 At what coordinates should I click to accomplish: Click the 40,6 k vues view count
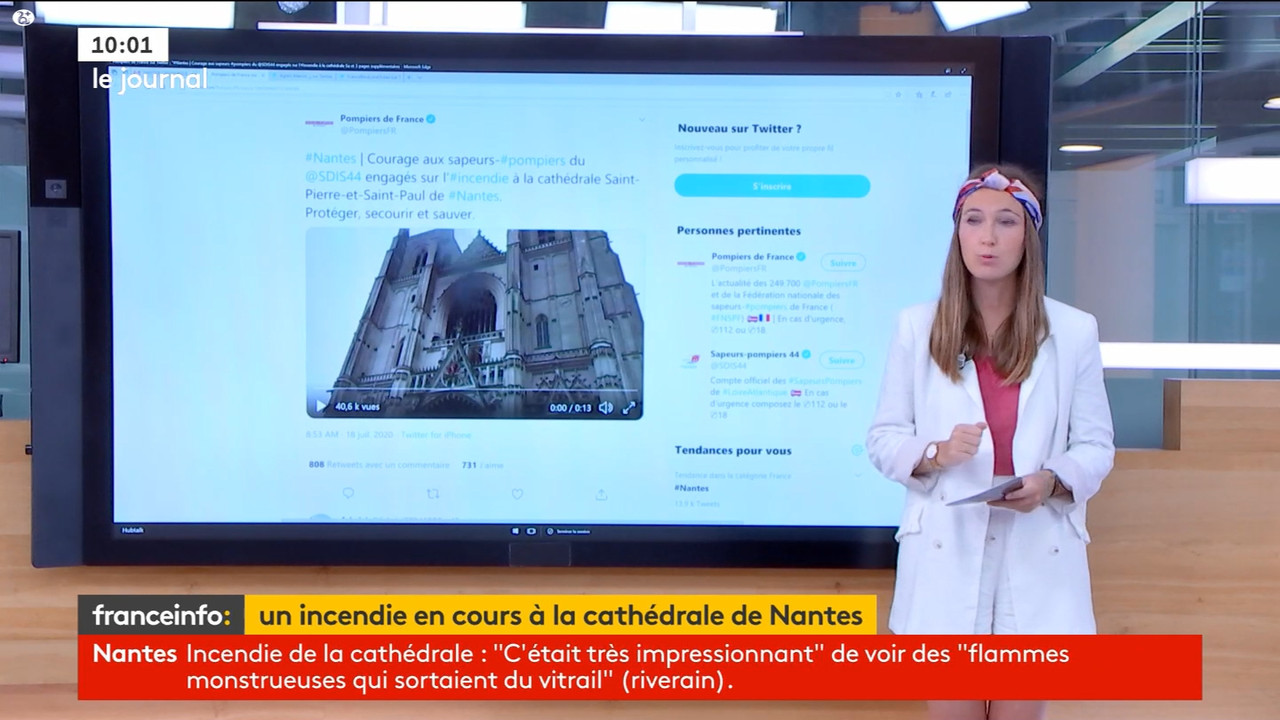(357, 407)
